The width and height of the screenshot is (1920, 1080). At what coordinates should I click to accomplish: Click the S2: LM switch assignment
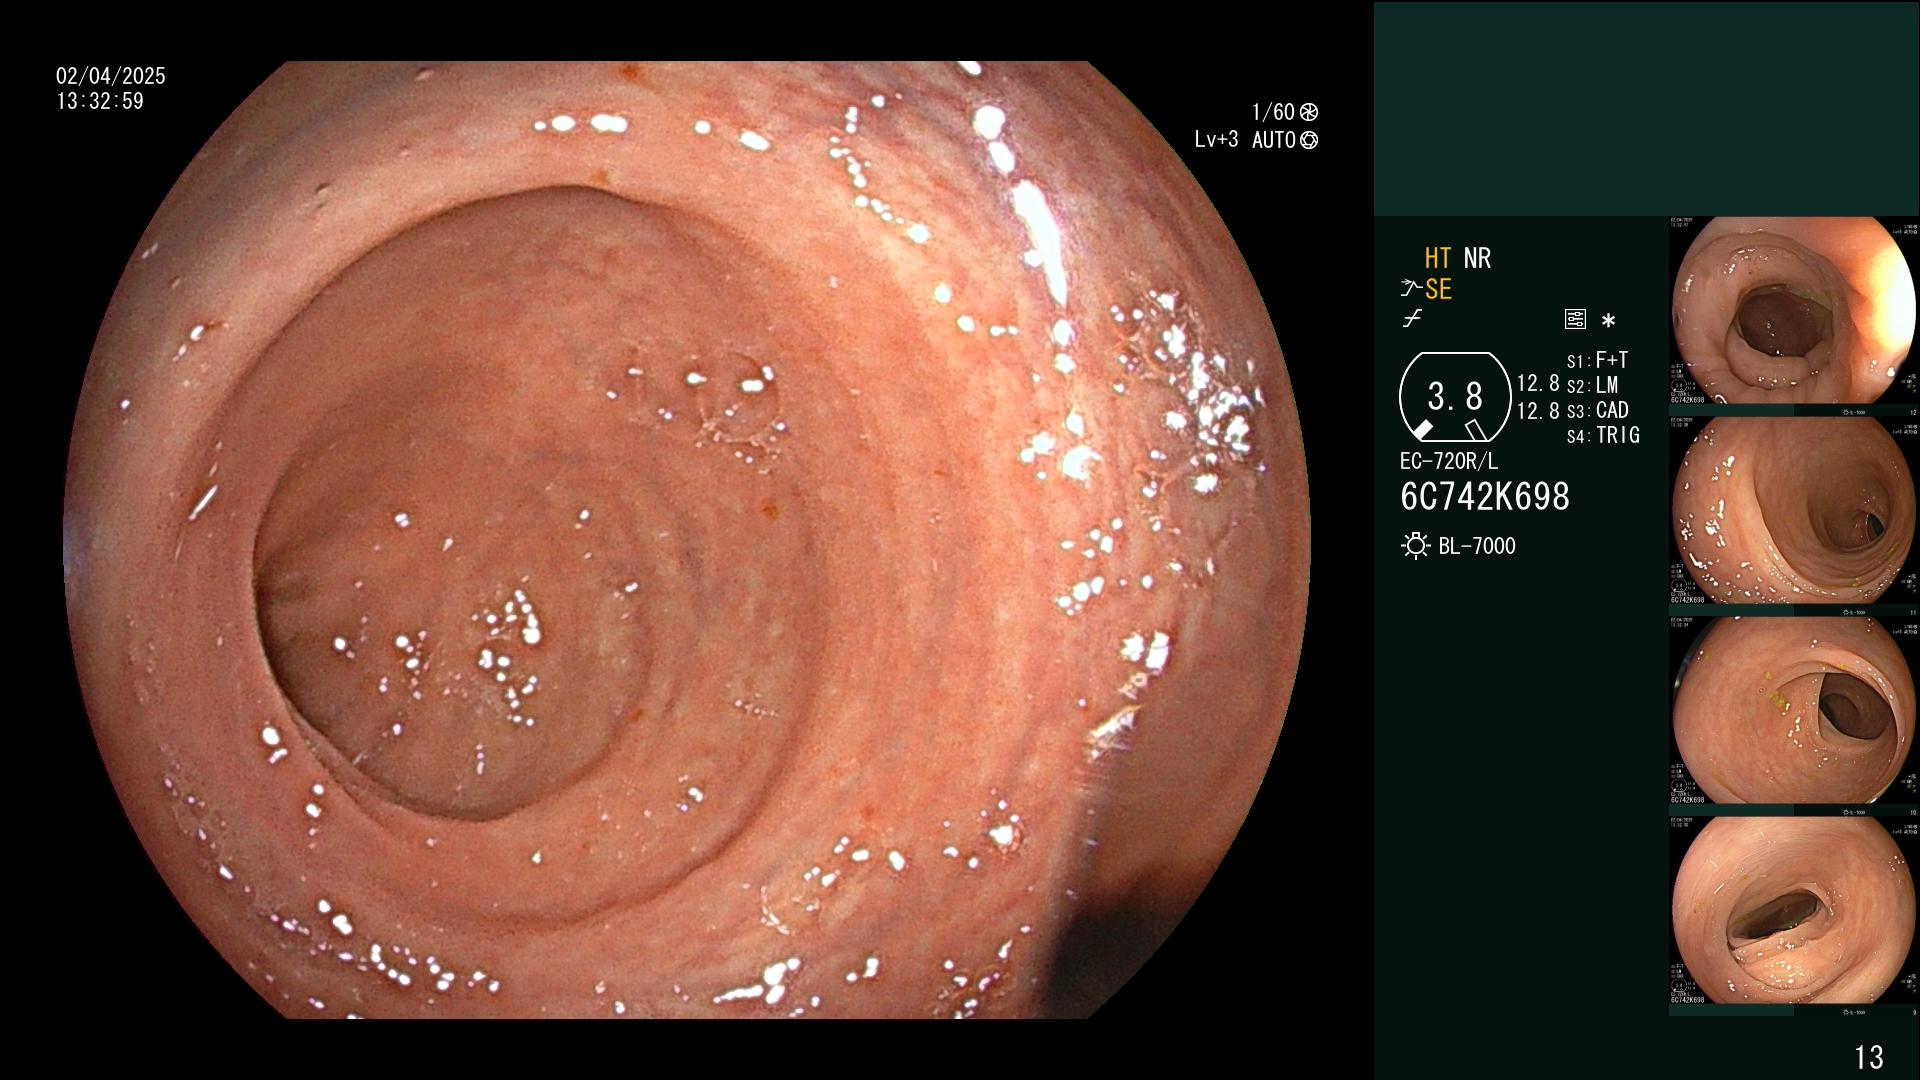click(1593, 385)
